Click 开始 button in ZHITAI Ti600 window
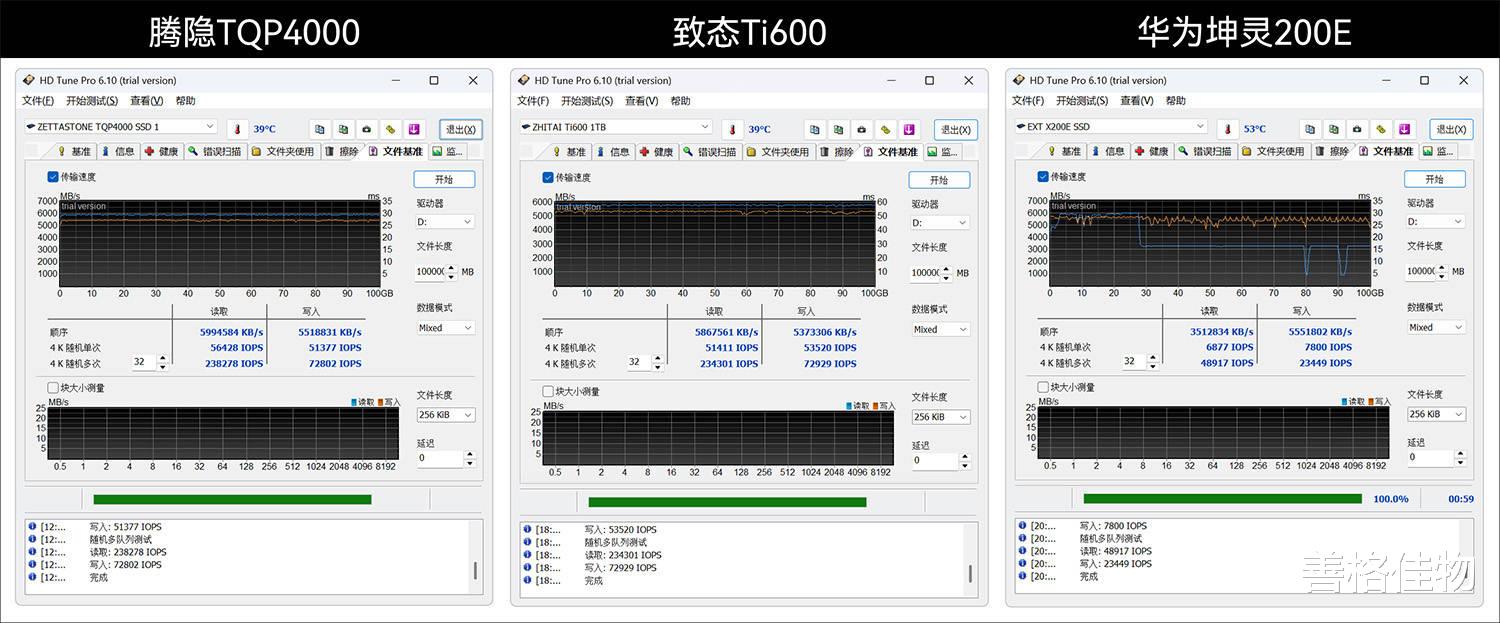The image size is (1500, 623). point(939,180)
